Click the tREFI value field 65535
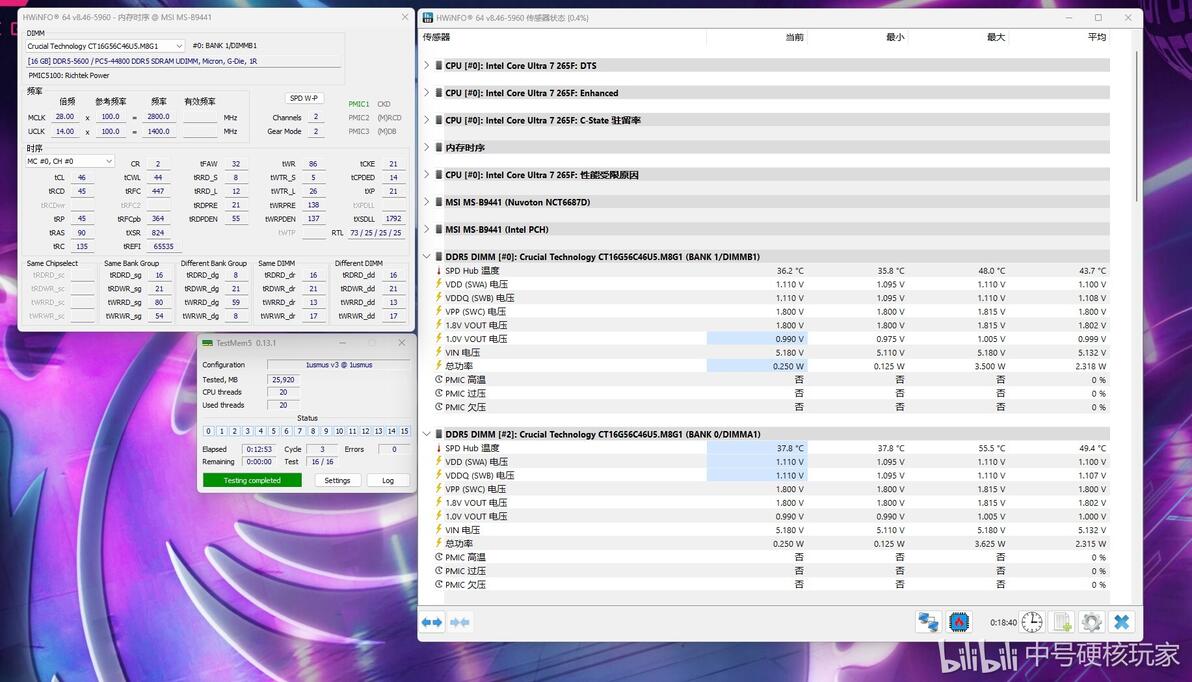 tap(163, 246)
